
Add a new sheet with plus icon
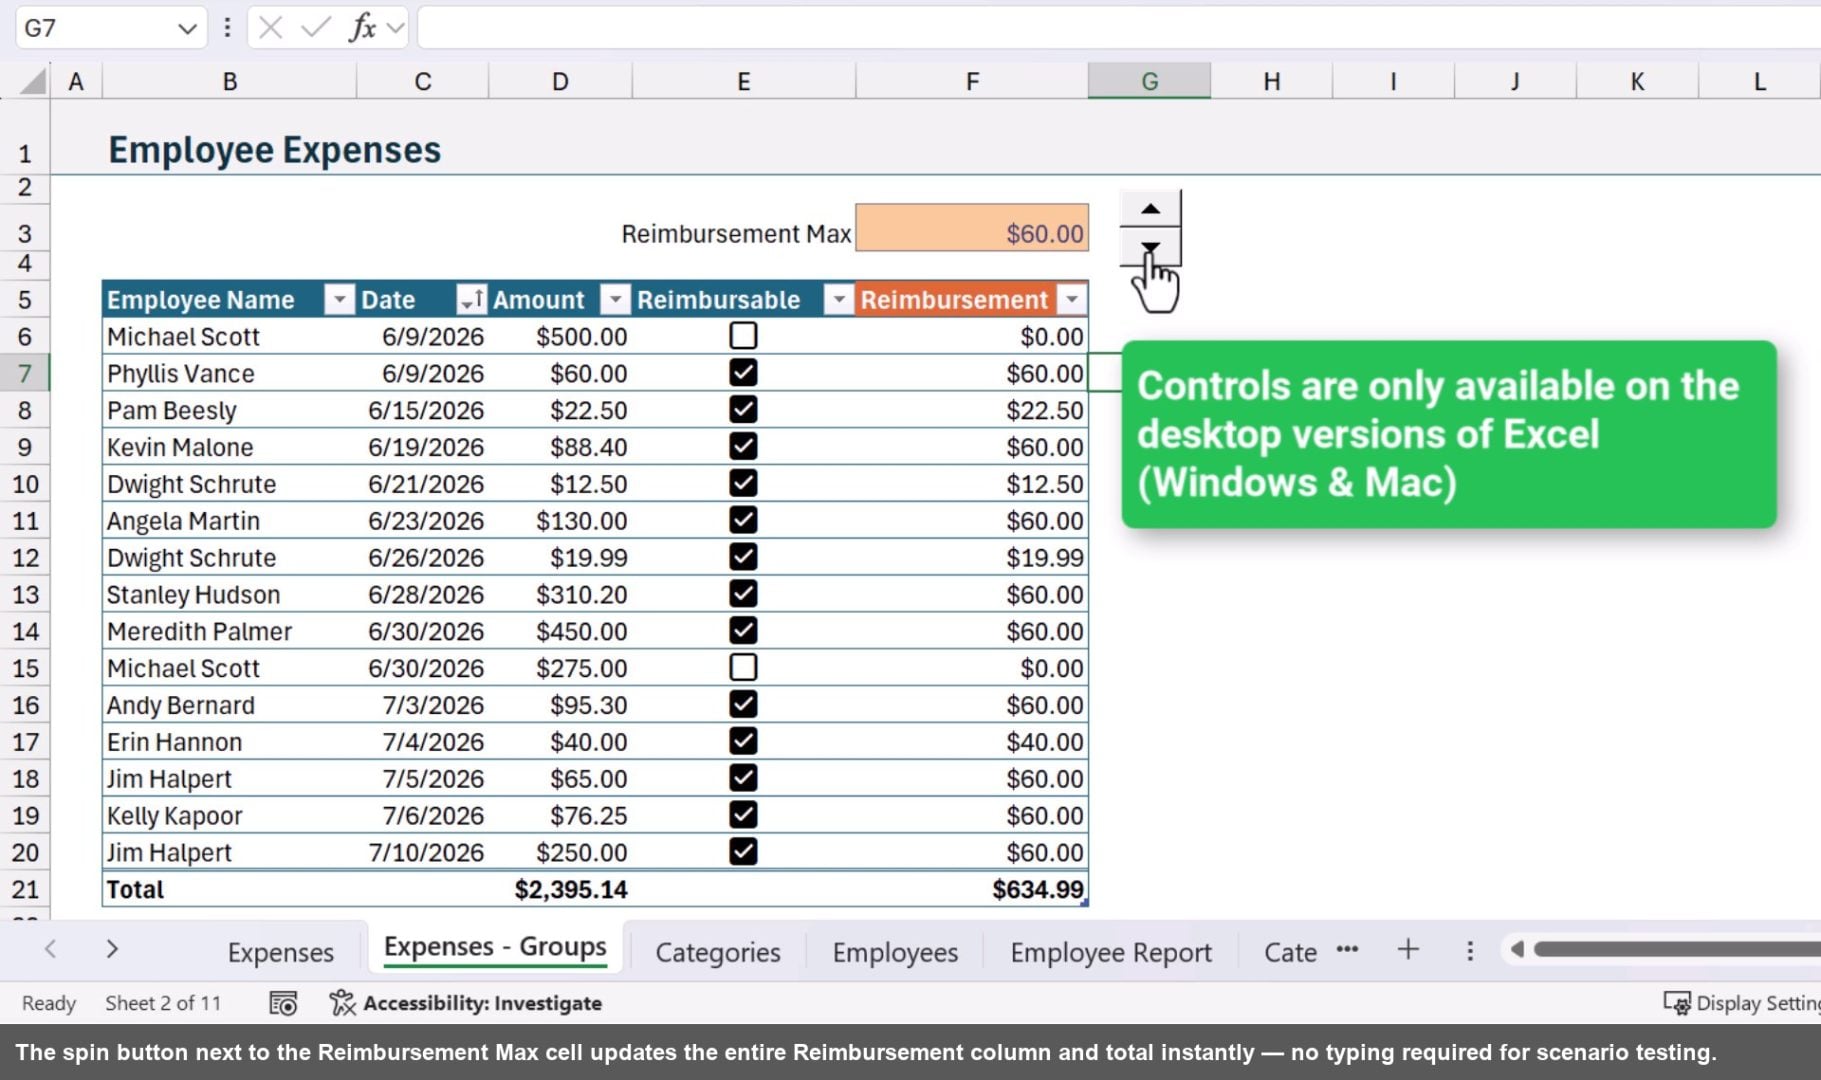(1408, 949)
